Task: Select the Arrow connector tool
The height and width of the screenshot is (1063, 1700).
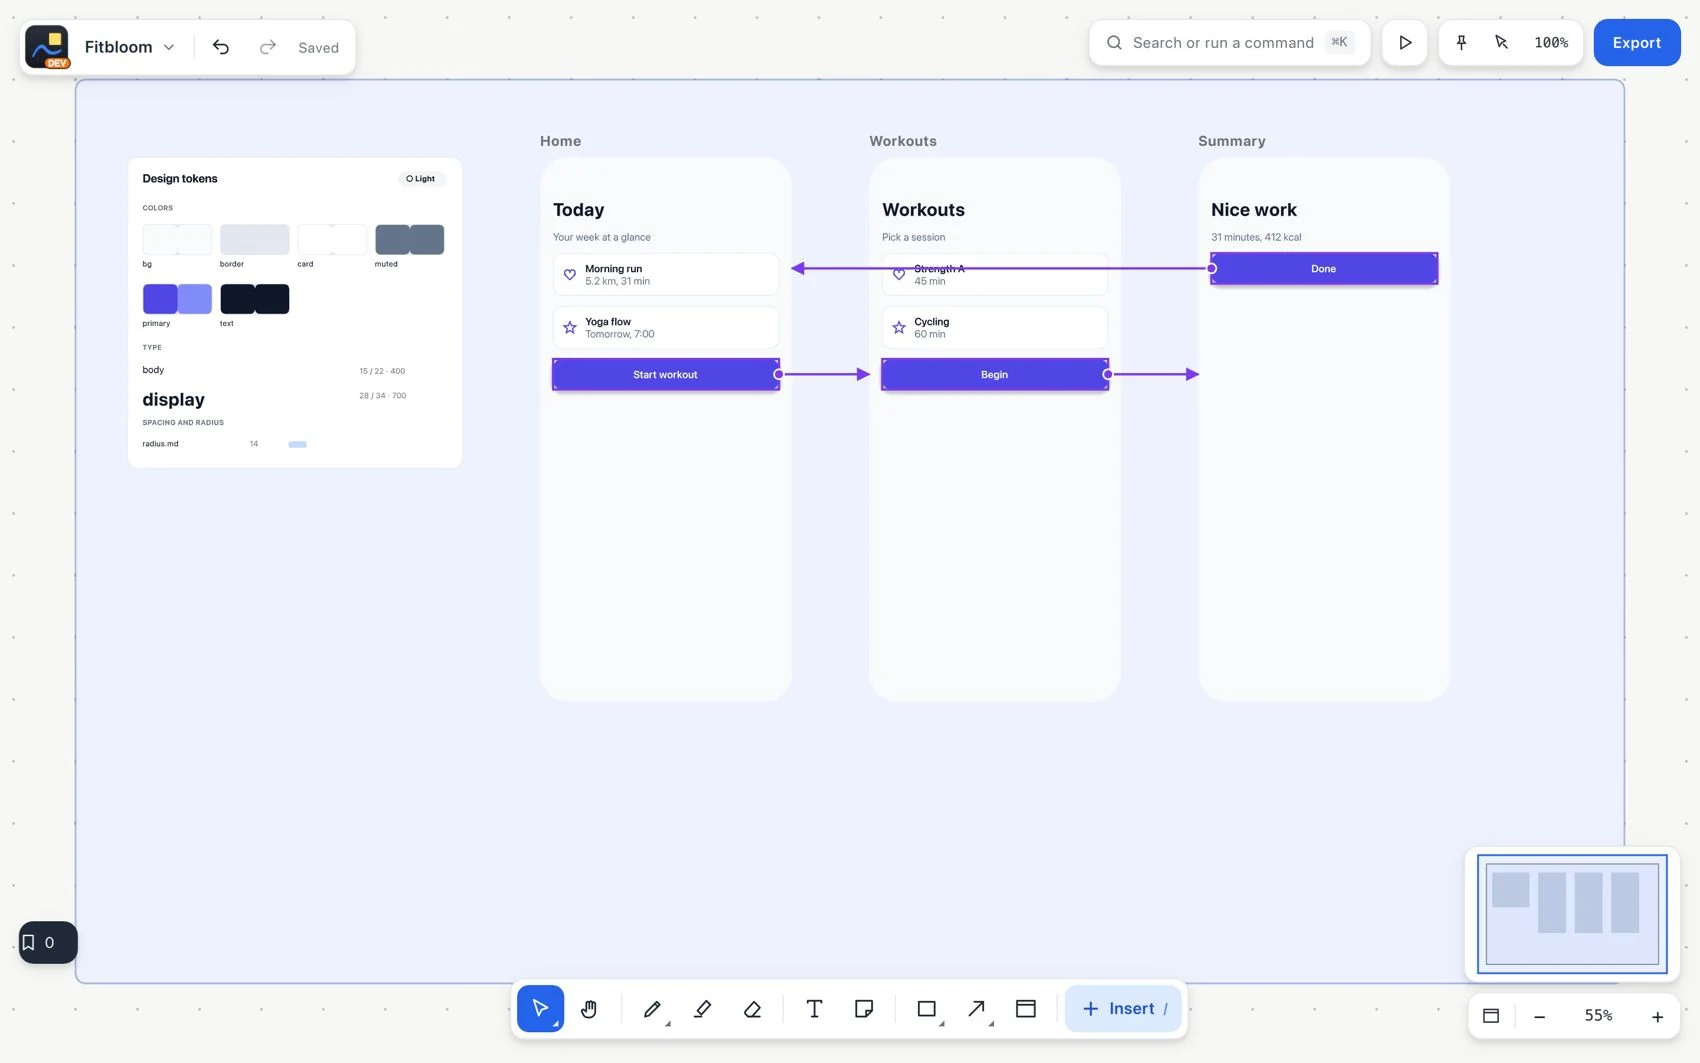Action: [977, 1009]
